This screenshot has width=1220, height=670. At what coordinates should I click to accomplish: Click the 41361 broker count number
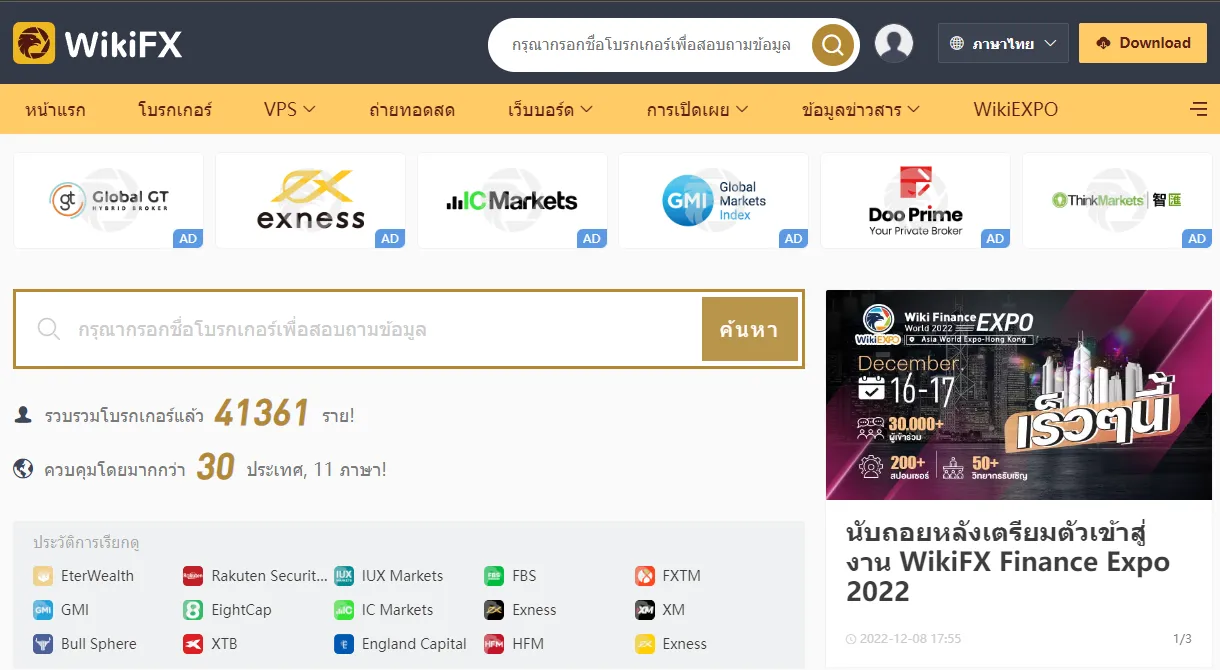[x=262, y=412]
